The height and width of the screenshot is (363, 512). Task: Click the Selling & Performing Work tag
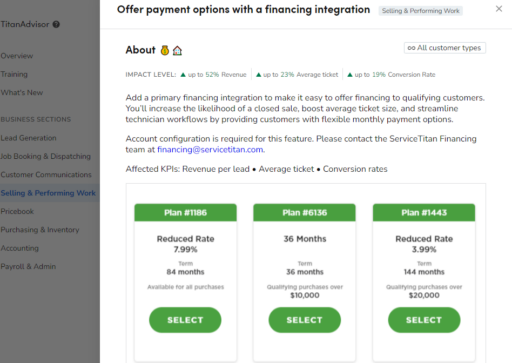(x=420, y=11)
